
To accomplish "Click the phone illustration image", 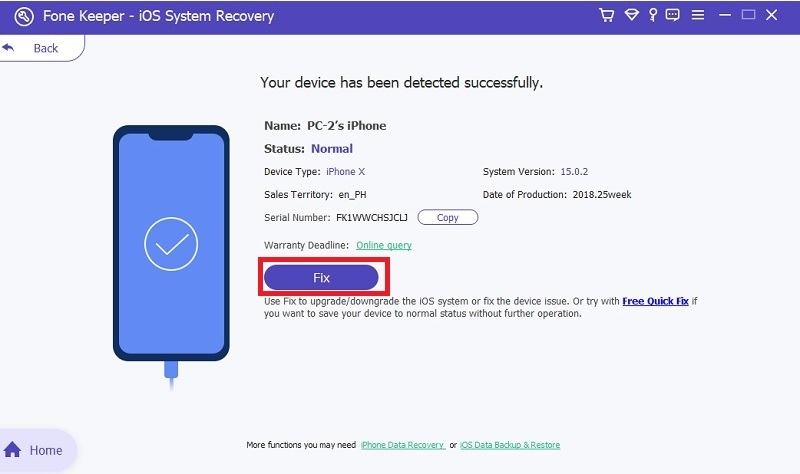I will (171, 258).
